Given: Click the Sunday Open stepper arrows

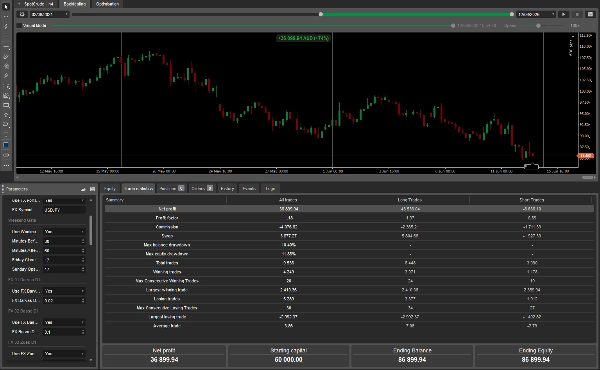Looking at the screenshot, I should click(x=83, y=269).
